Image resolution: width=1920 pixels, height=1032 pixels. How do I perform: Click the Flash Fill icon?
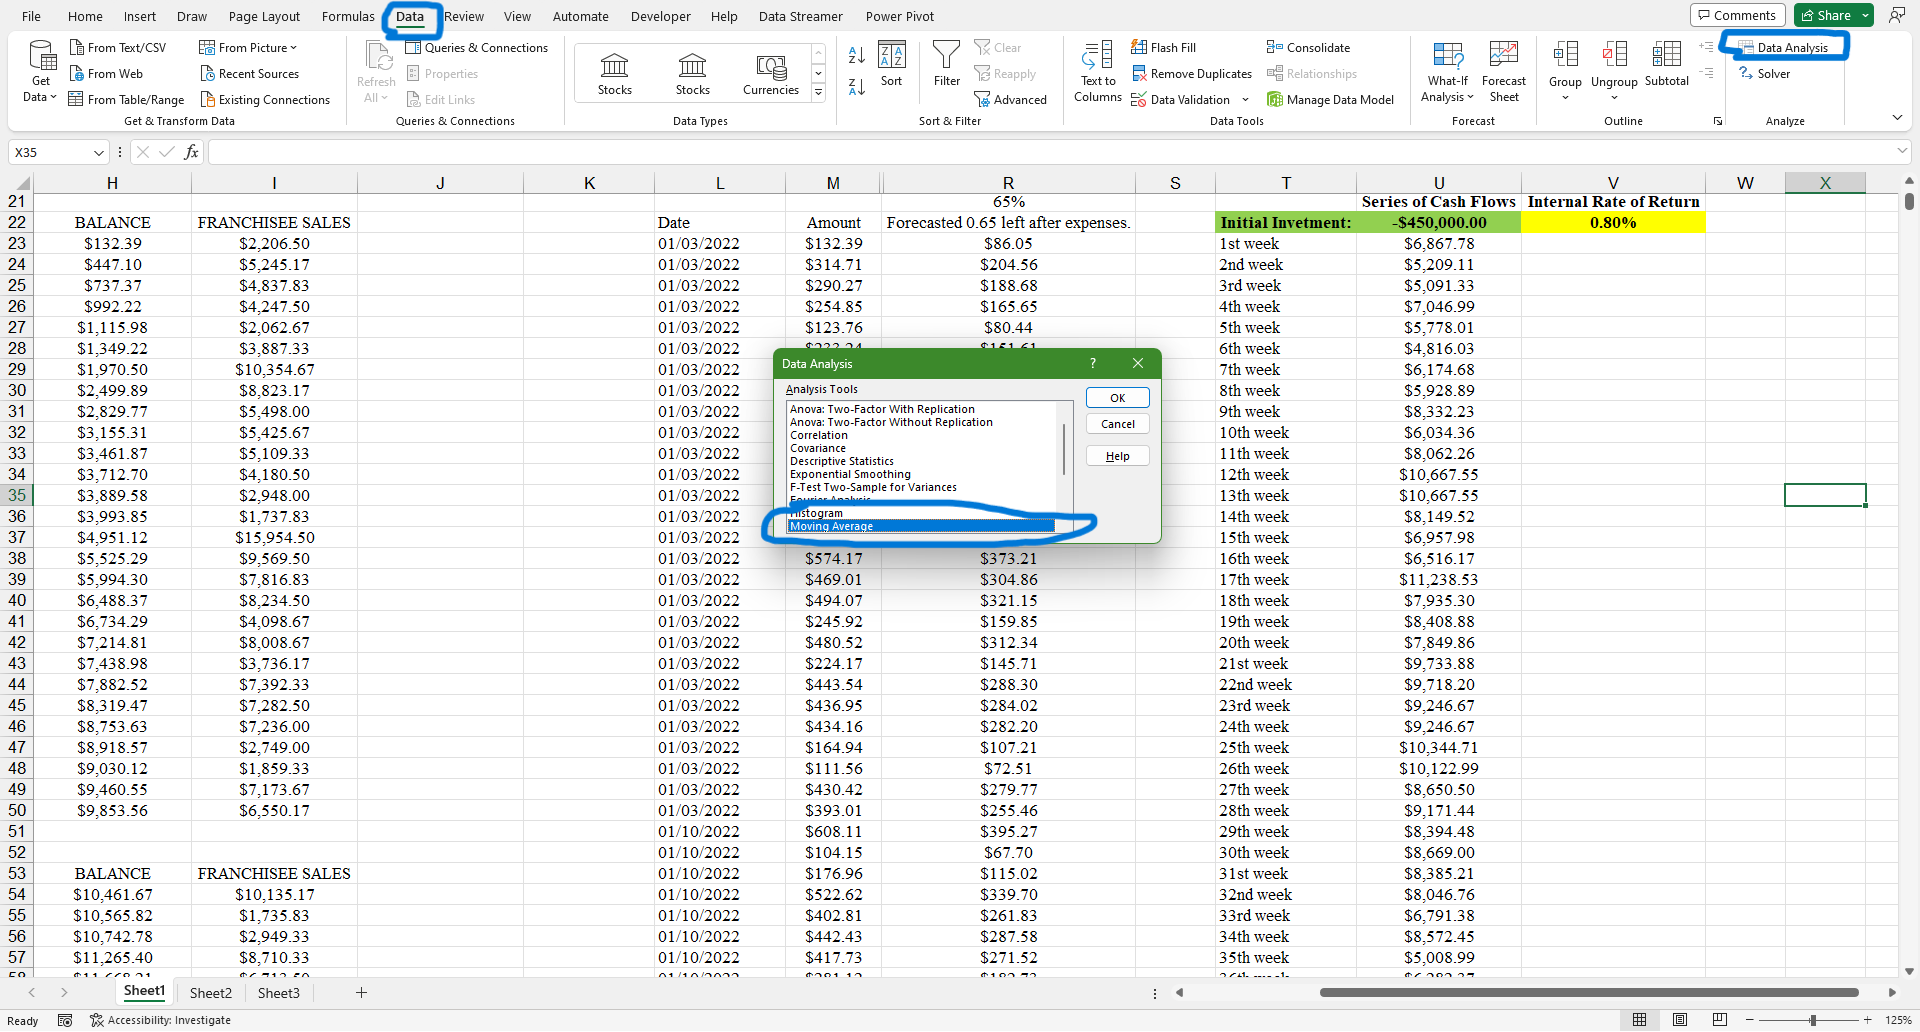[1163, 47]
